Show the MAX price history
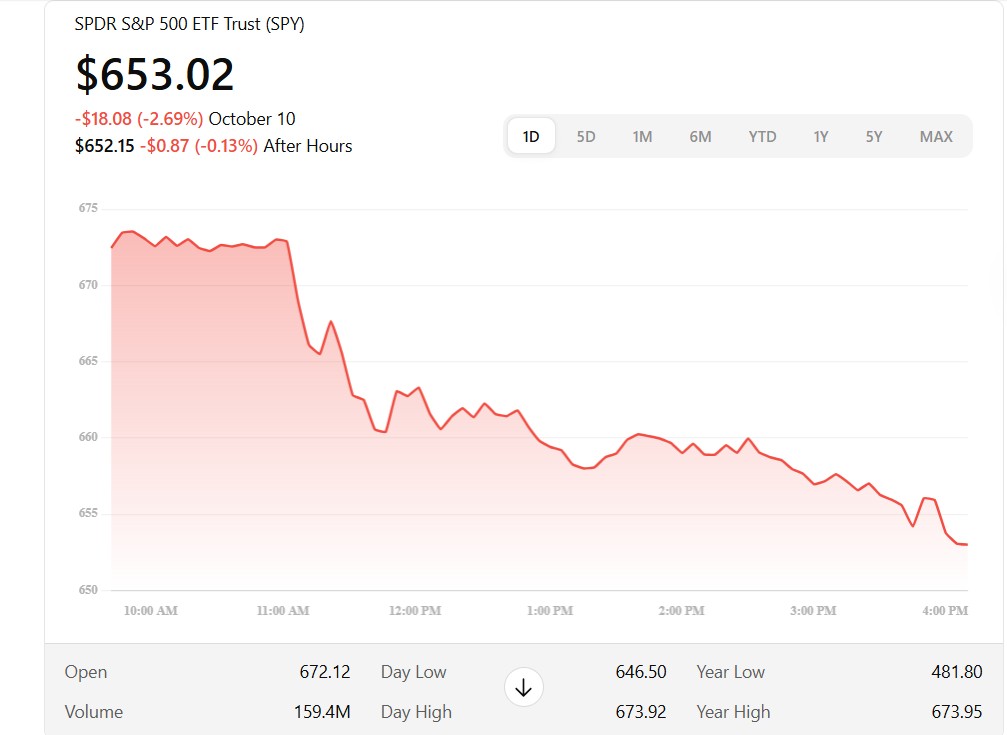The image size is (1007, 735). (x=936, y=136)
